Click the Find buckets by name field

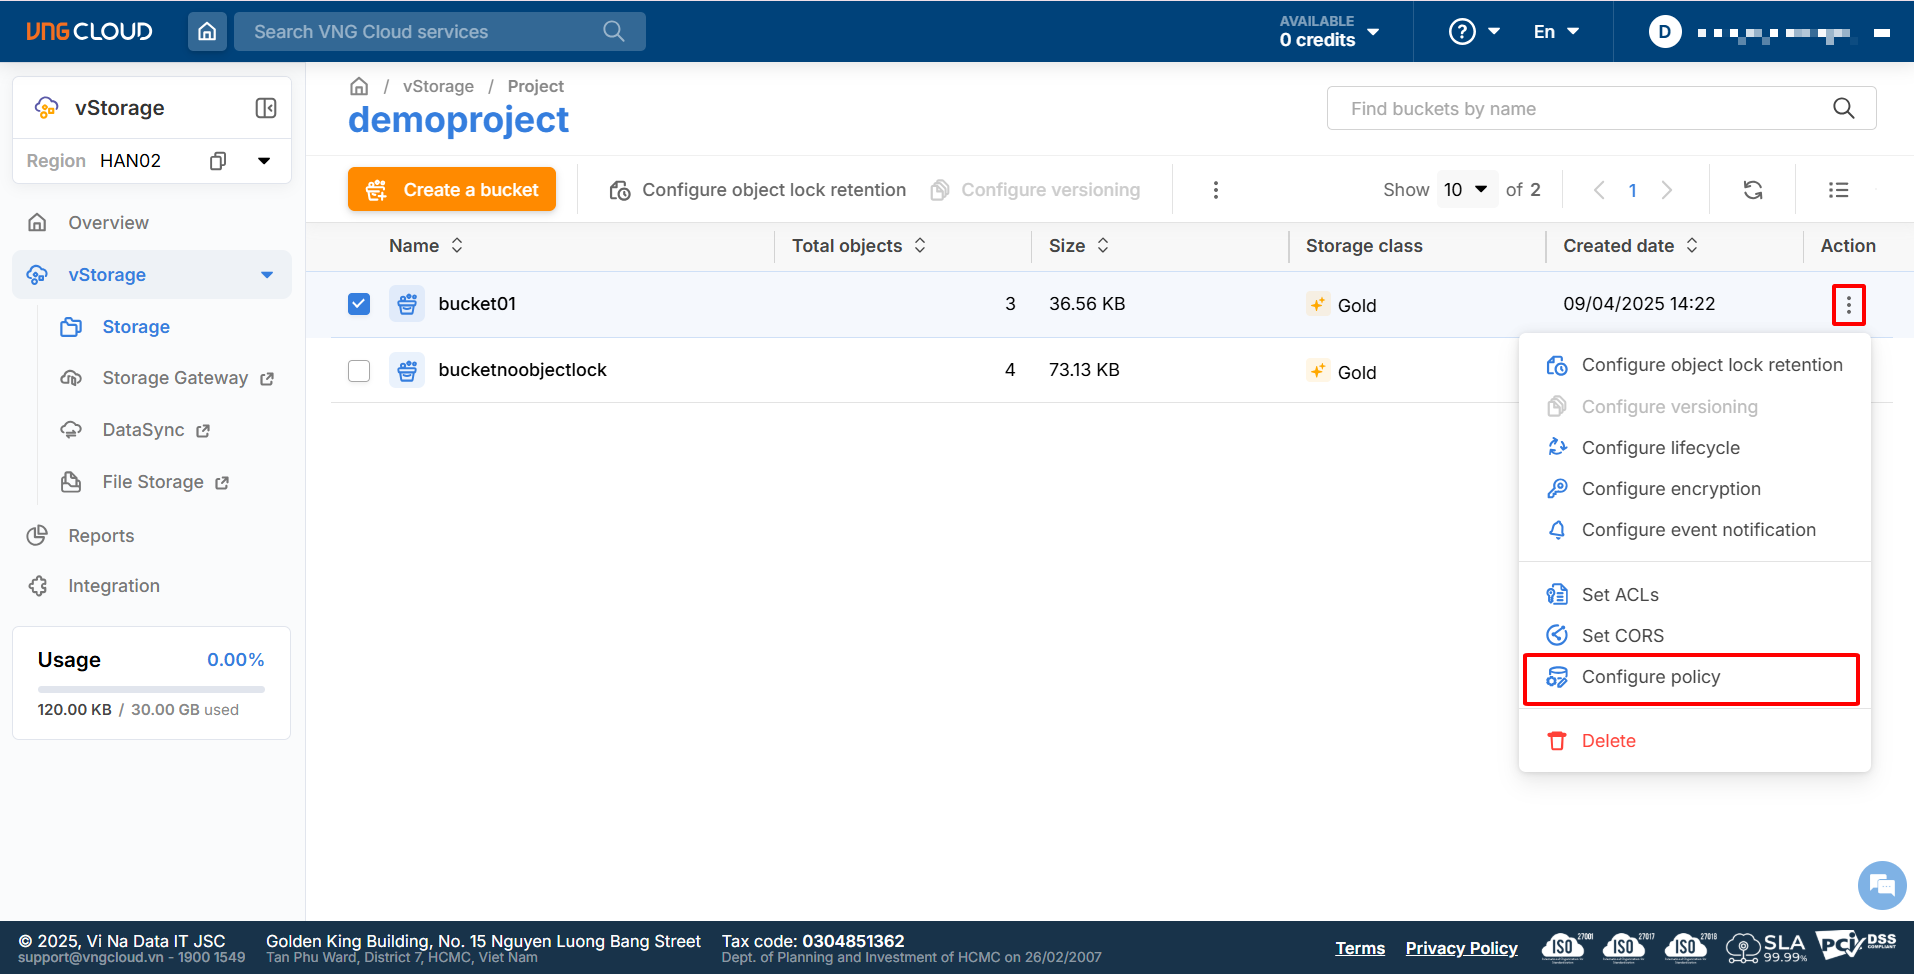[x=1585, y=109]
